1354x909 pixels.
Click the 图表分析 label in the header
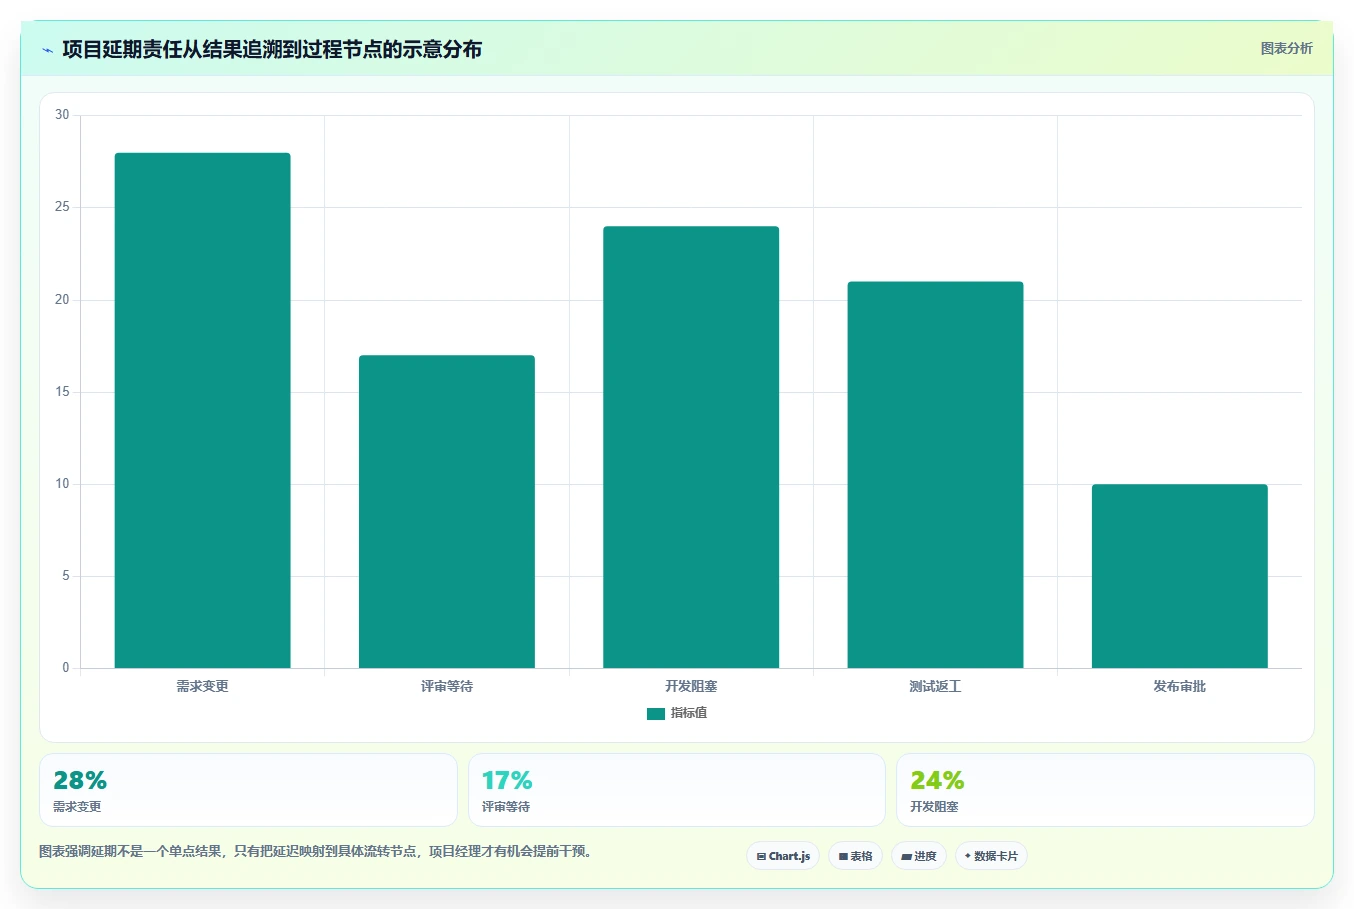1286,48
